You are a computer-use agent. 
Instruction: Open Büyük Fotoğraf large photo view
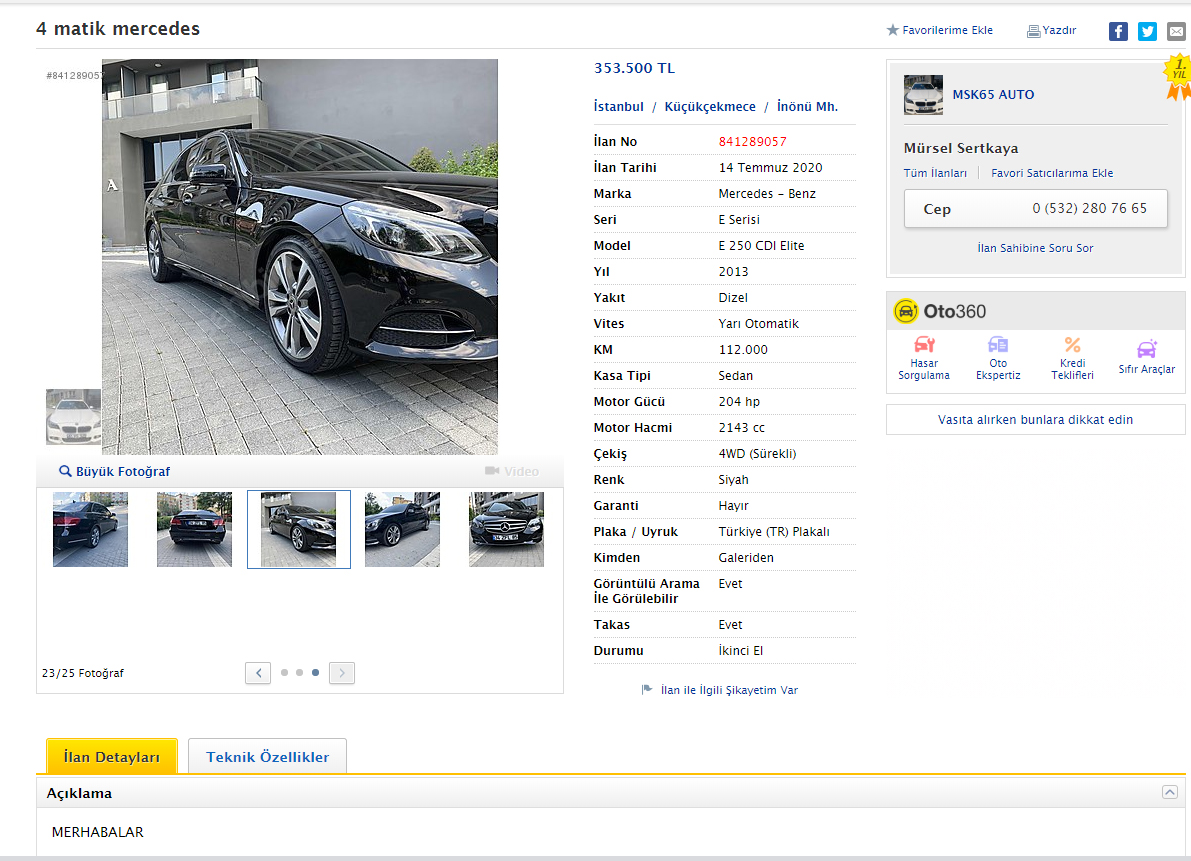click(x=123, y=472)
